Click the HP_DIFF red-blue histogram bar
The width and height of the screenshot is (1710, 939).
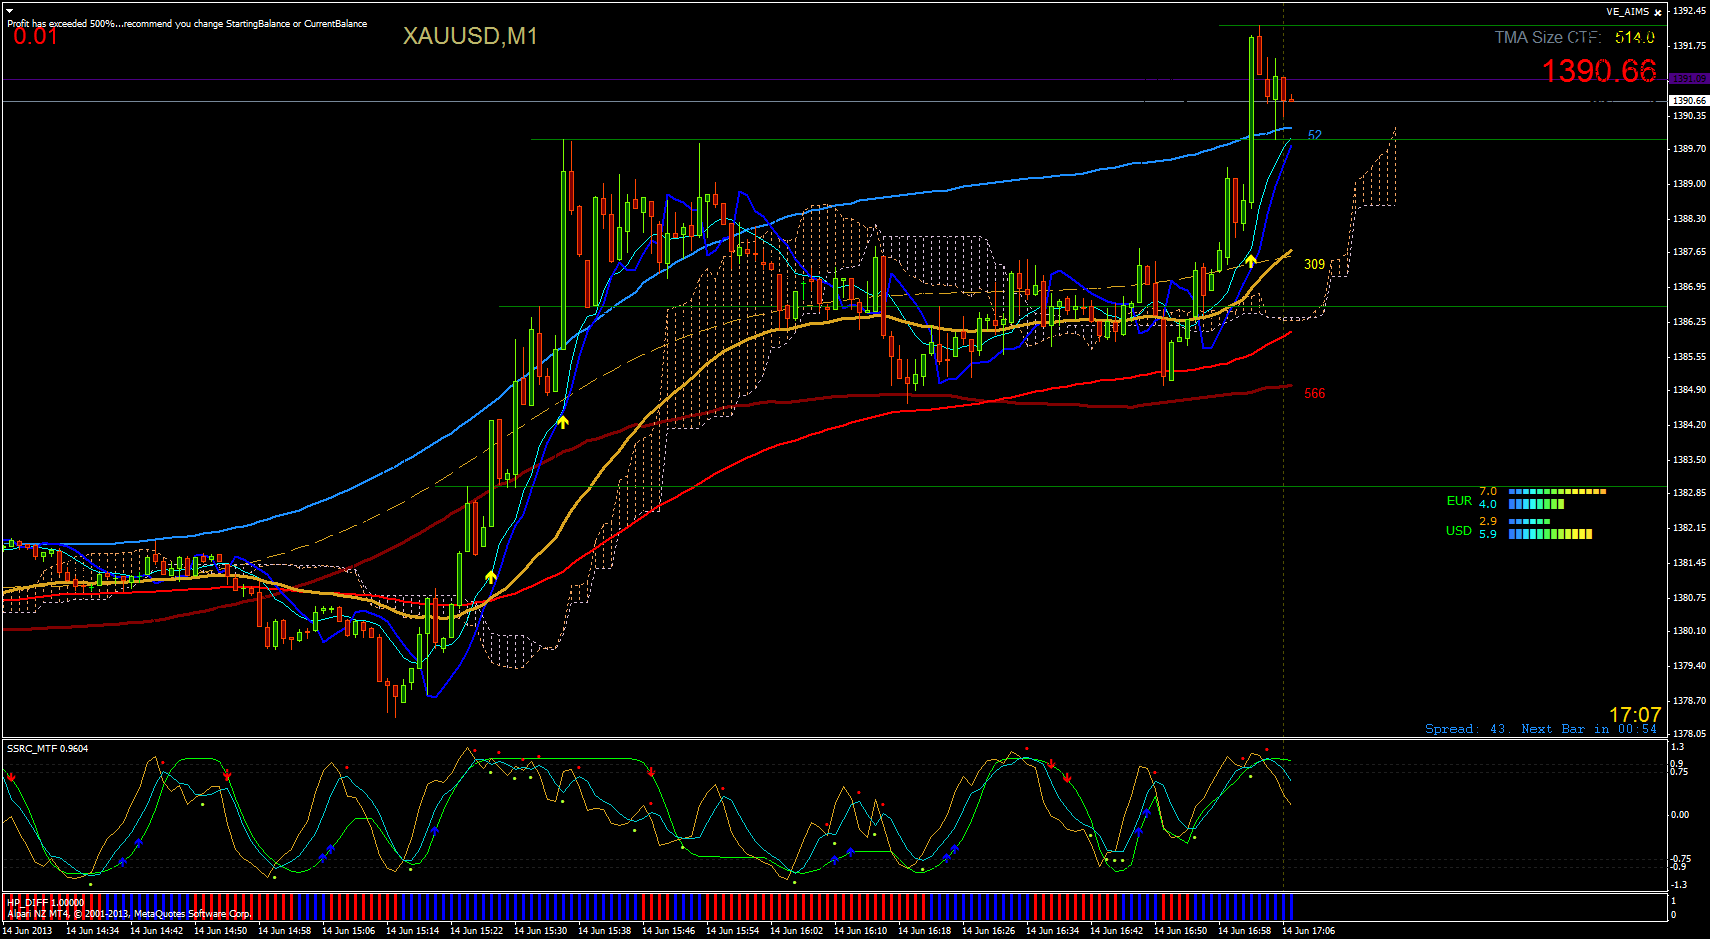click(648, 907)
